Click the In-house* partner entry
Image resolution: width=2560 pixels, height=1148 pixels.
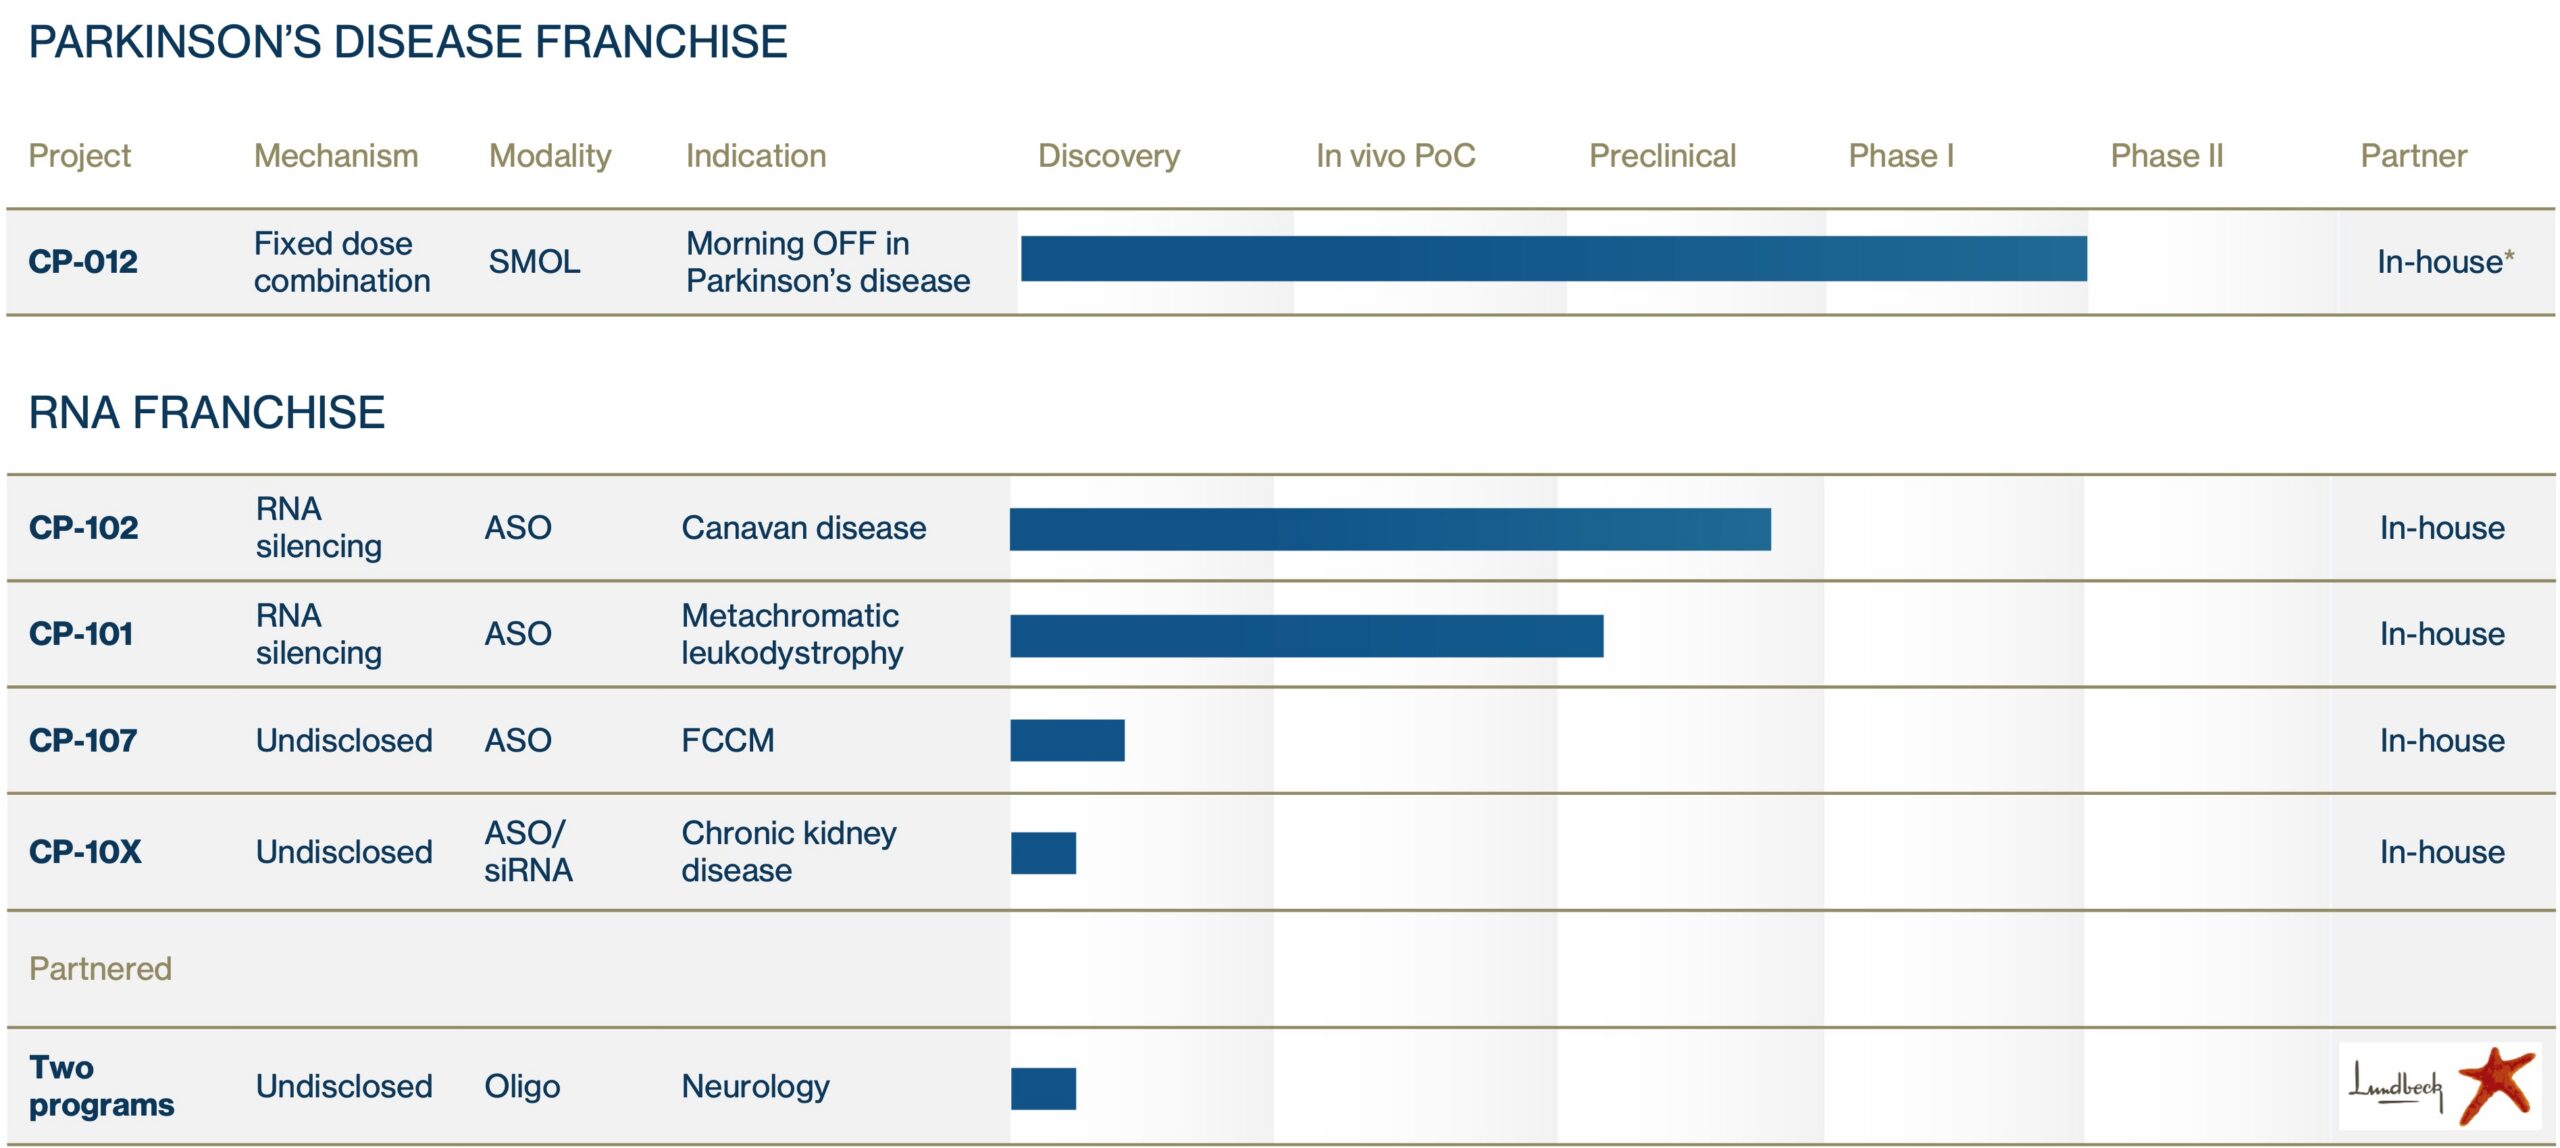pos(2444,262)
